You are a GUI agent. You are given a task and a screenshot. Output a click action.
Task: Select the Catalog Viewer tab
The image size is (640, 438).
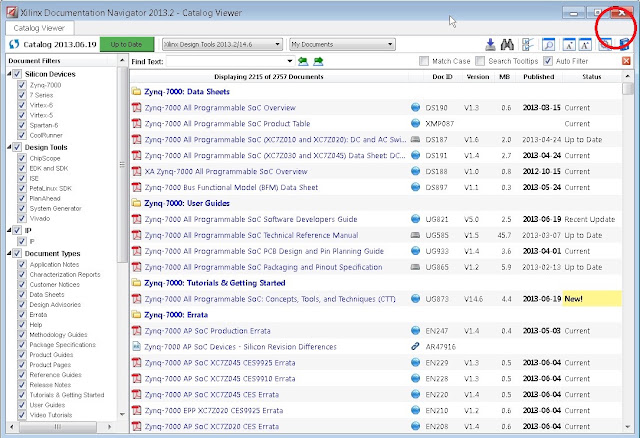pos(39,28)
